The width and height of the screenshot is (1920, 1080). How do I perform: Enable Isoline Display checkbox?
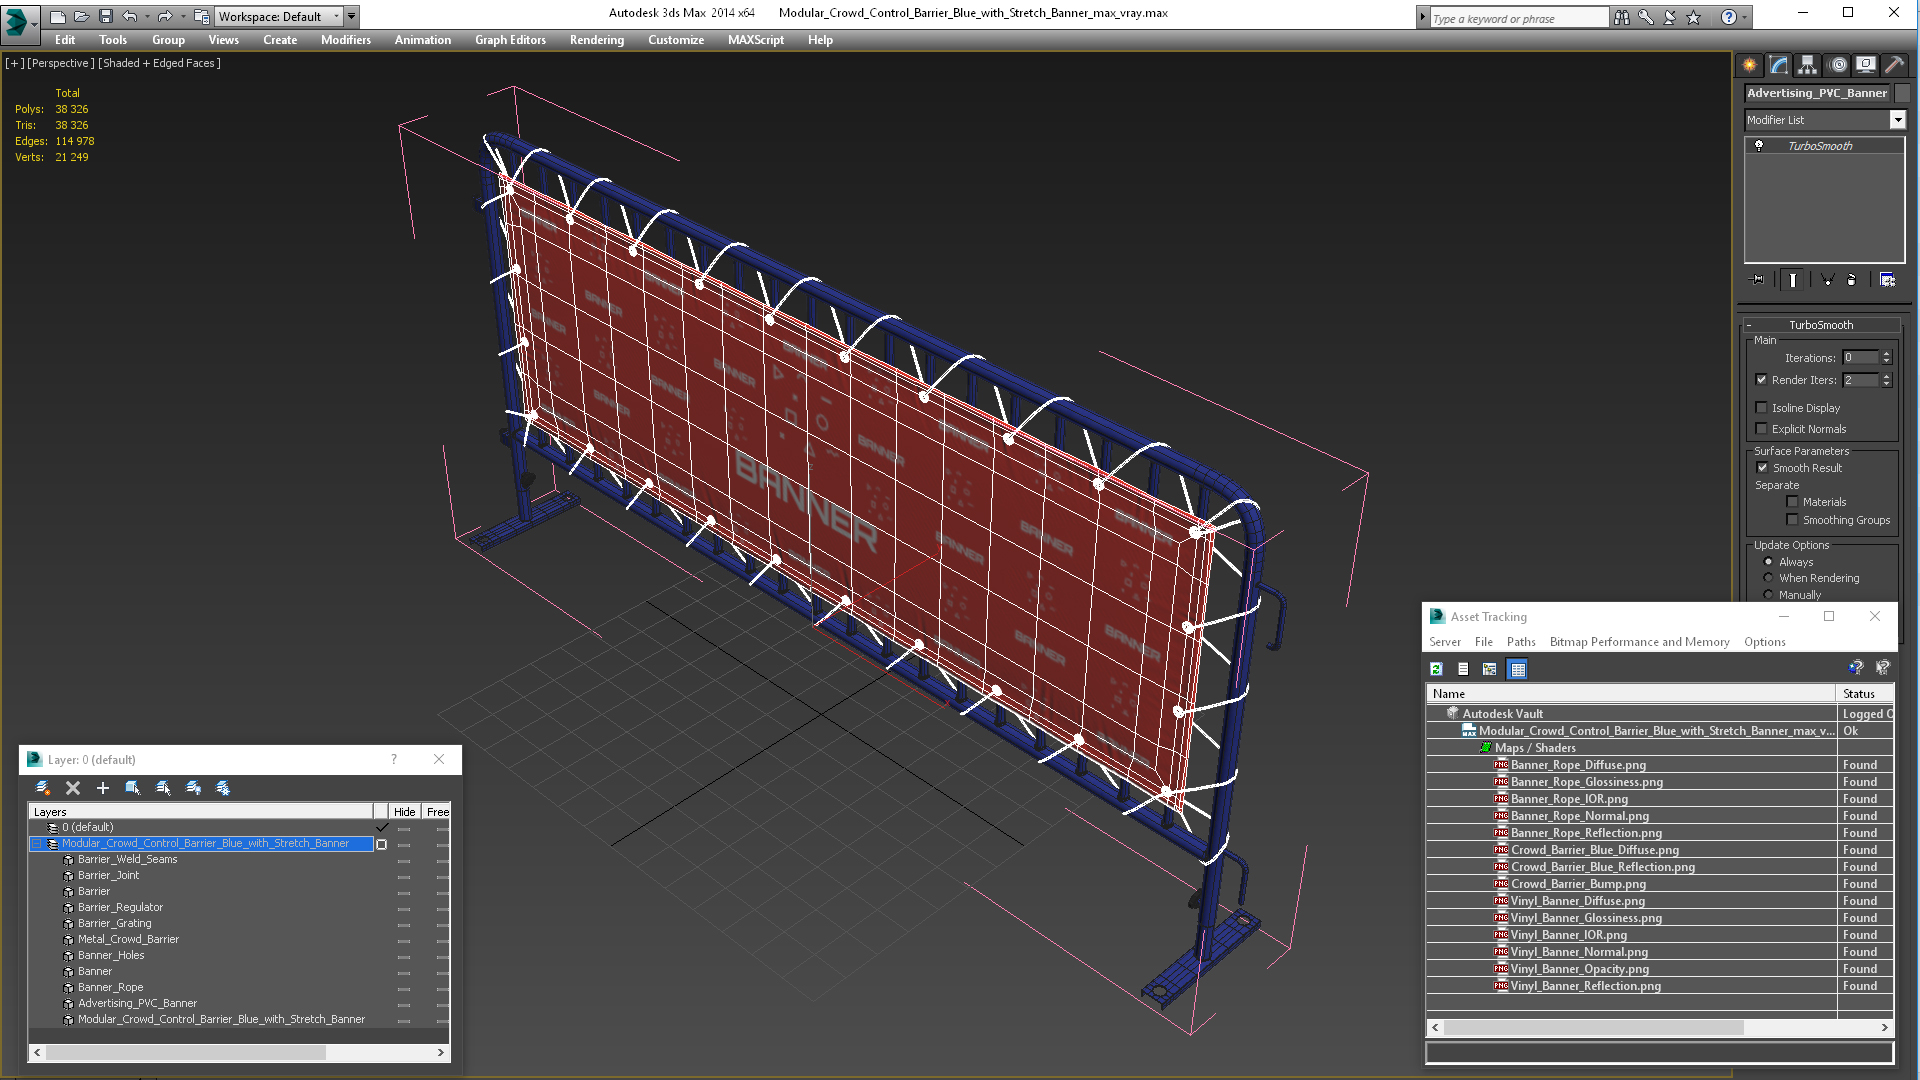pyautogui.click(x=1761, y=408)
